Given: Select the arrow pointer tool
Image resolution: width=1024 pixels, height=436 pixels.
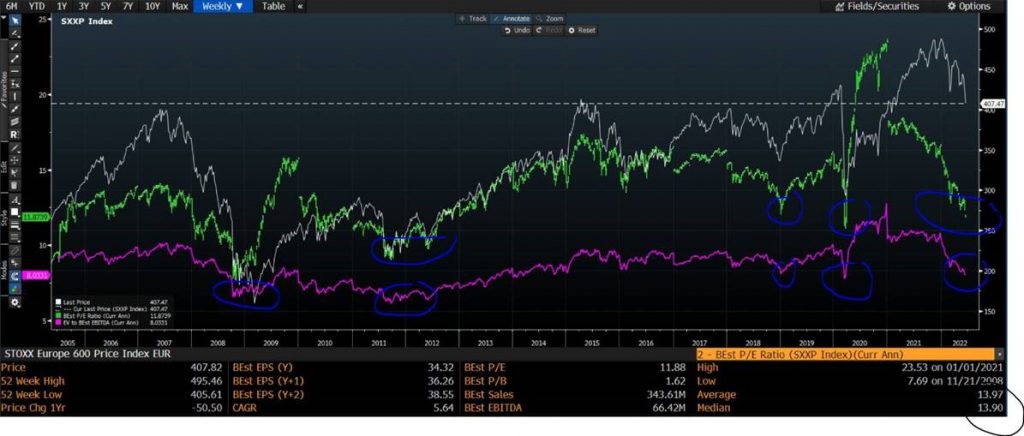Looking at the screenshot, I should click(15, 18).
